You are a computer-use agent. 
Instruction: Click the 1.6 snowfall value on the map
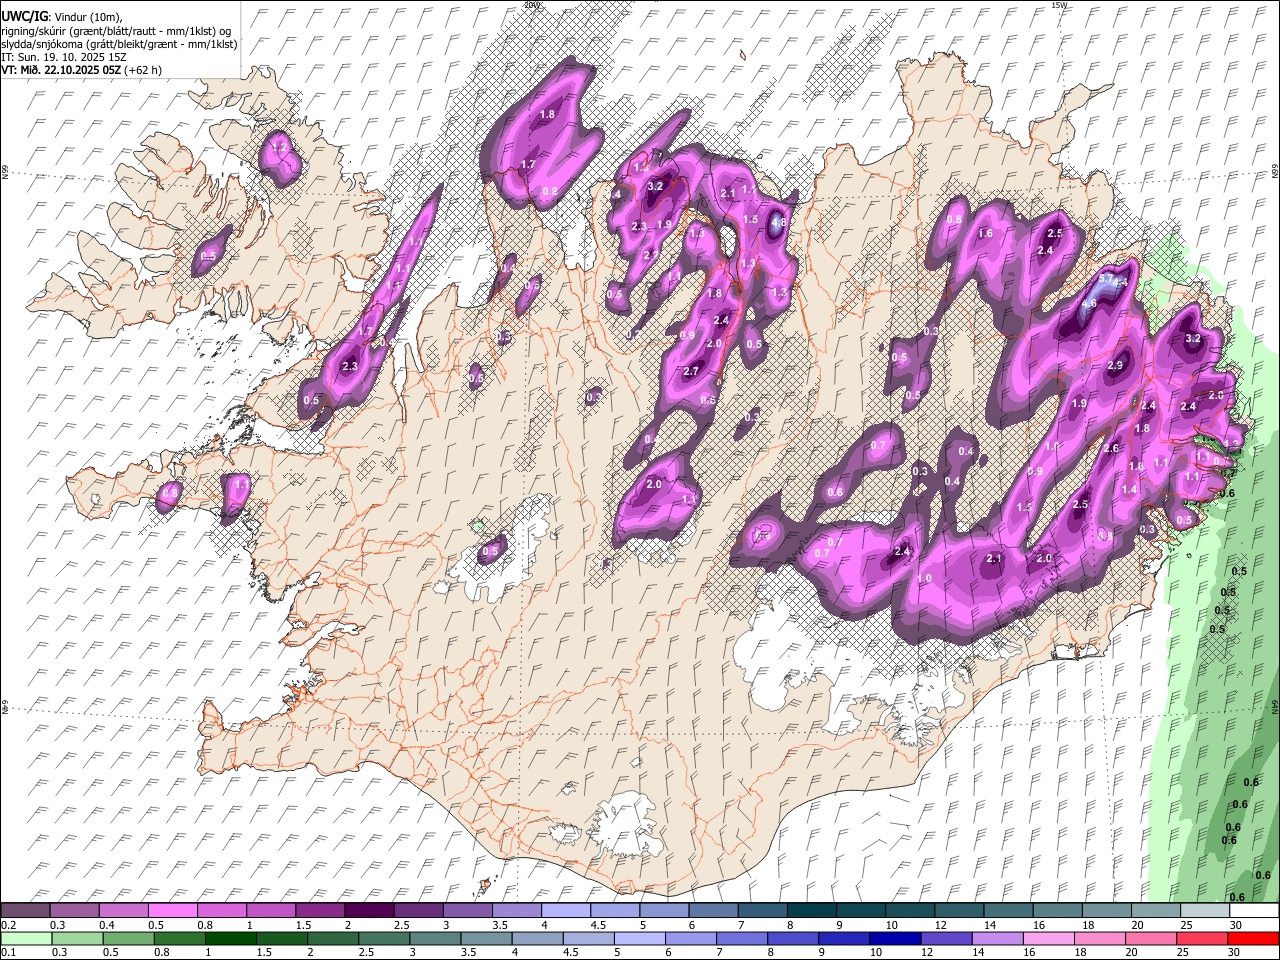(x=986, y=233)
